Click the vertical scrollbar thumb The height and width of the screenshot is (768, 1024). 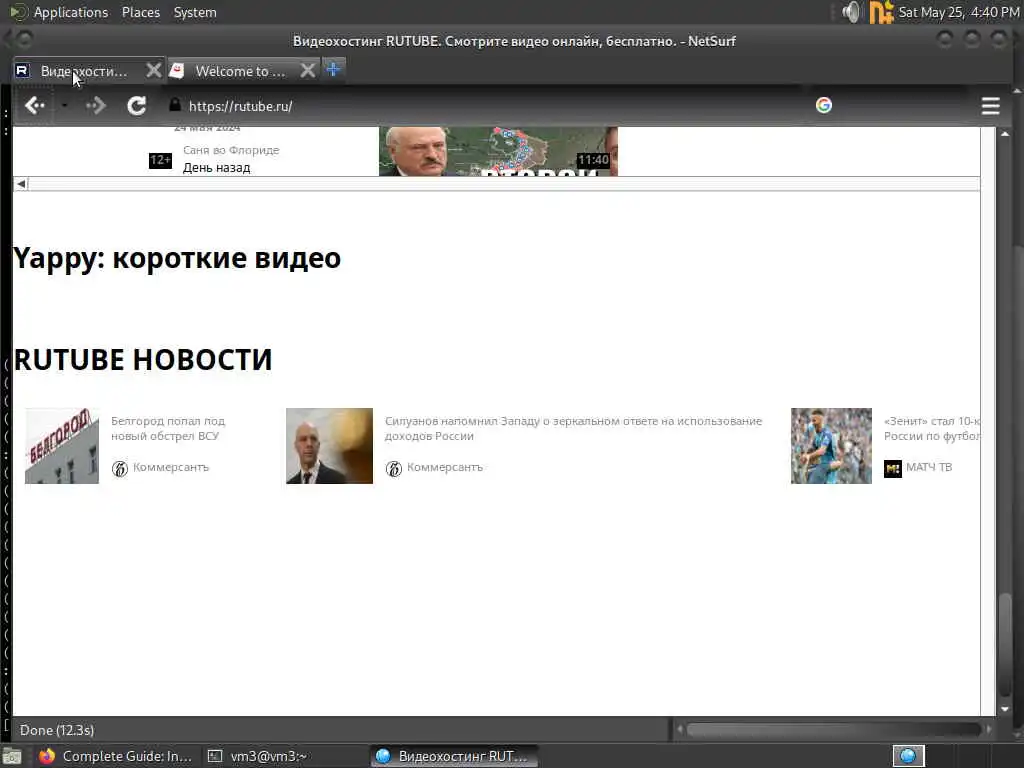(1004, 645)
